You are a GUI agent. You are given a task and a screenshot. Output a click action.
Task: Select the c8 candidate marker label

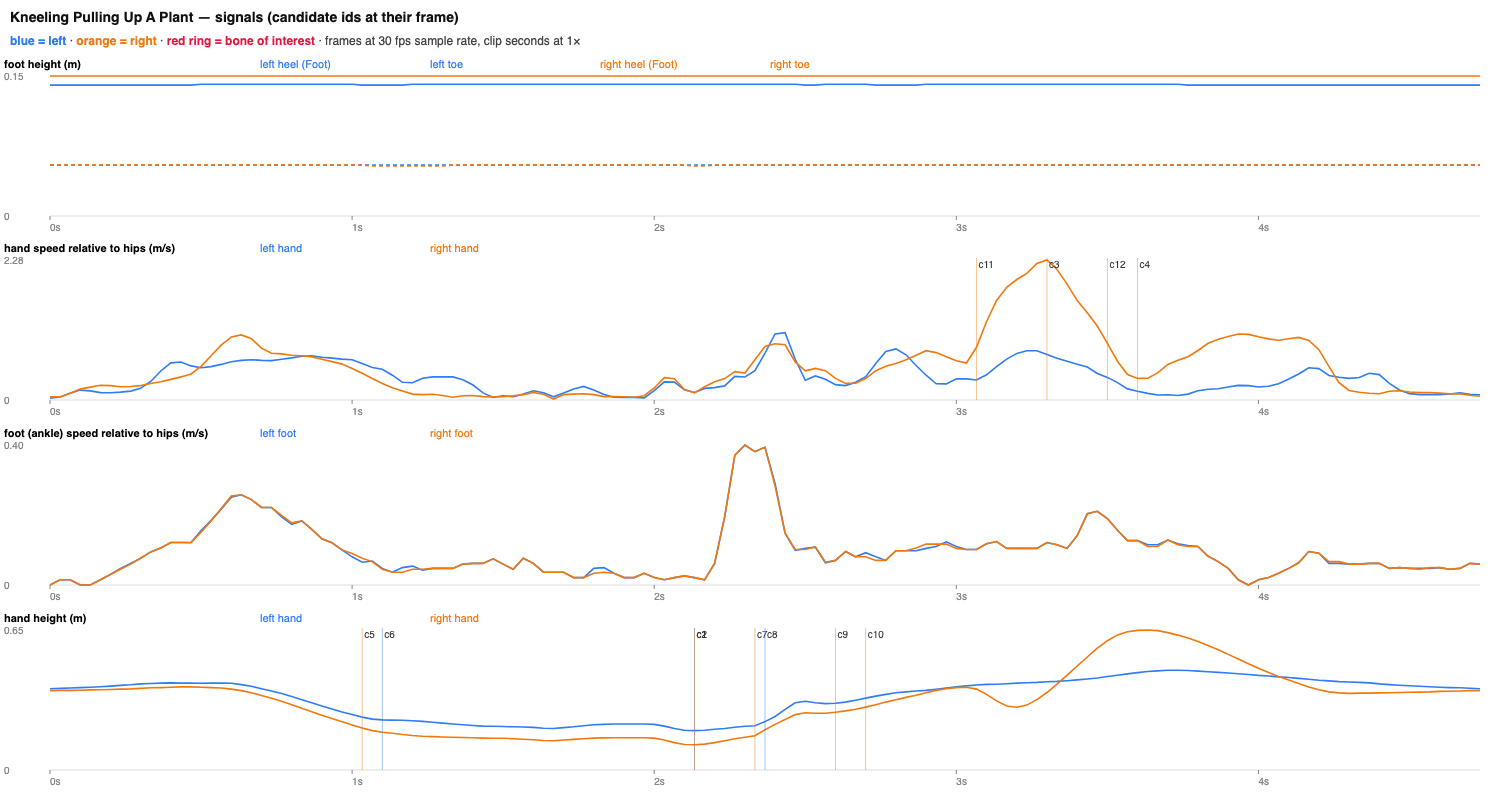[772, 635]
